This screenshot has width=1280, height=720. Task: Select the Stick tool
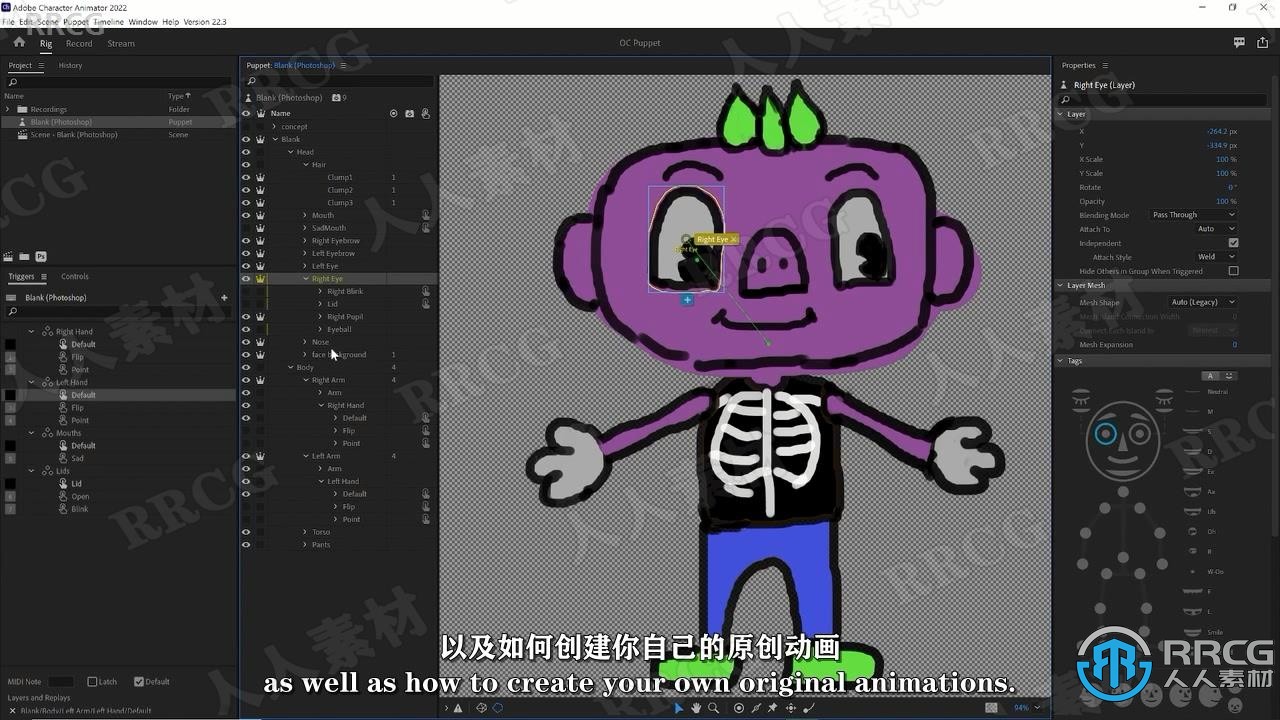click(756, 708)
